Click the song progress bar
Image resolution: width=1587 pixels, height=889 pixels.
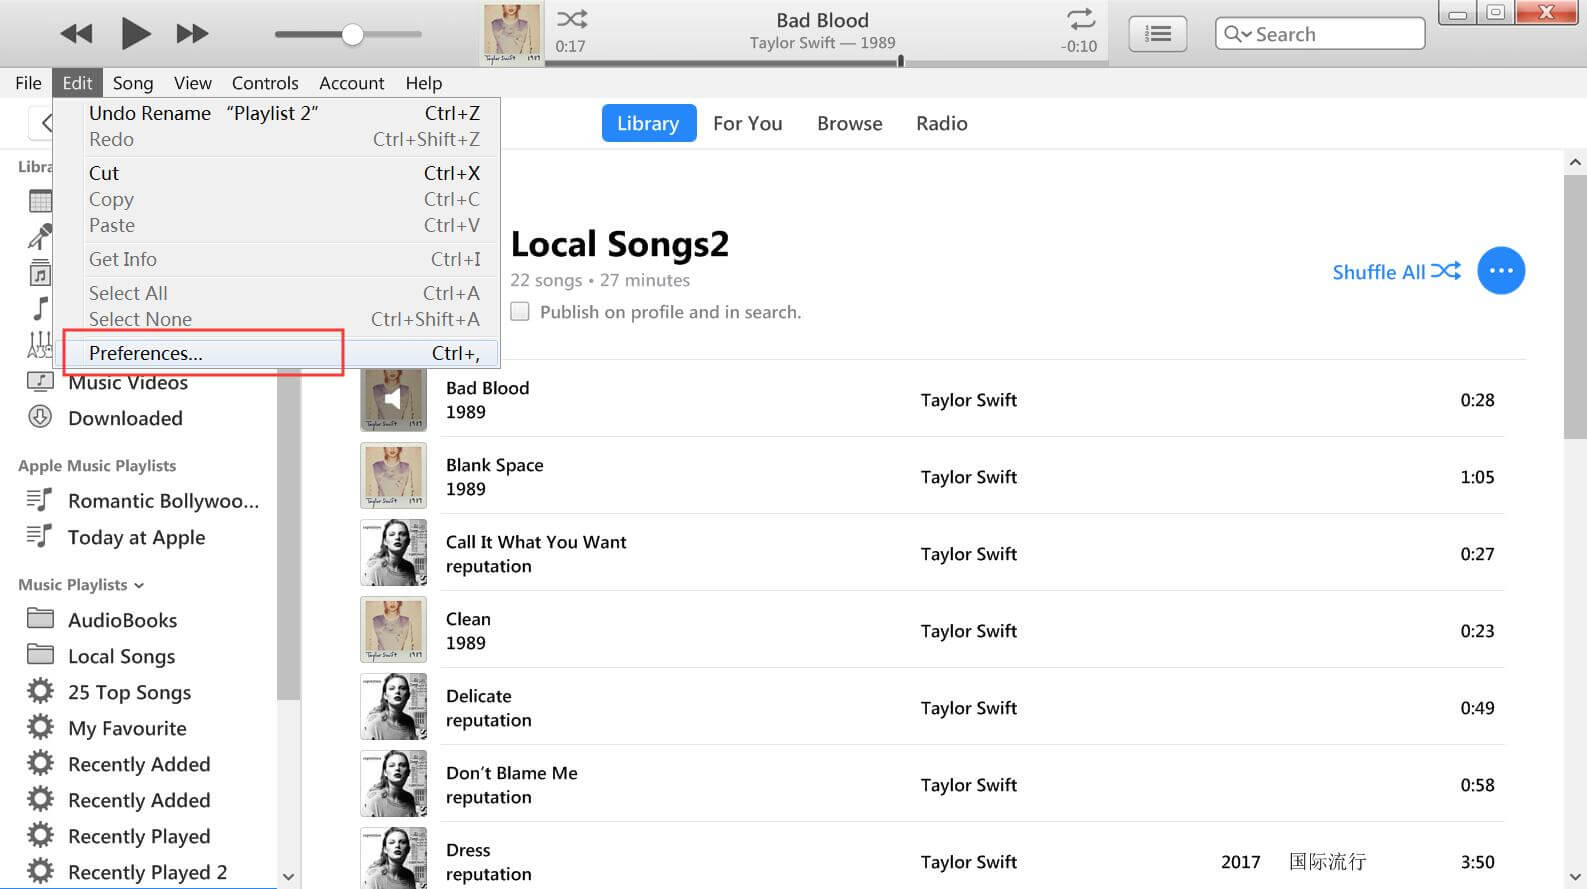click(825, 62)
